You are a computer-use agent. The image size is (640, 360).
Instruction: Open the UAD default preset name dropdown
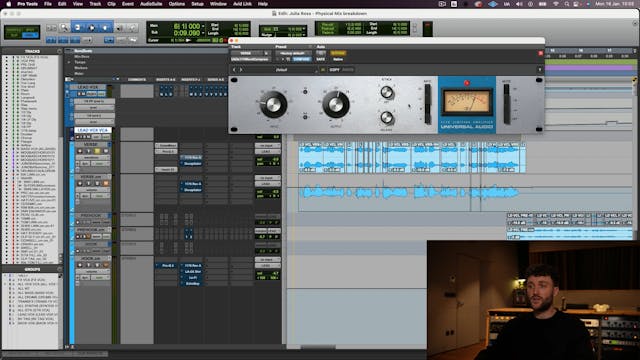pyautogui.click(x=280, y=70)
